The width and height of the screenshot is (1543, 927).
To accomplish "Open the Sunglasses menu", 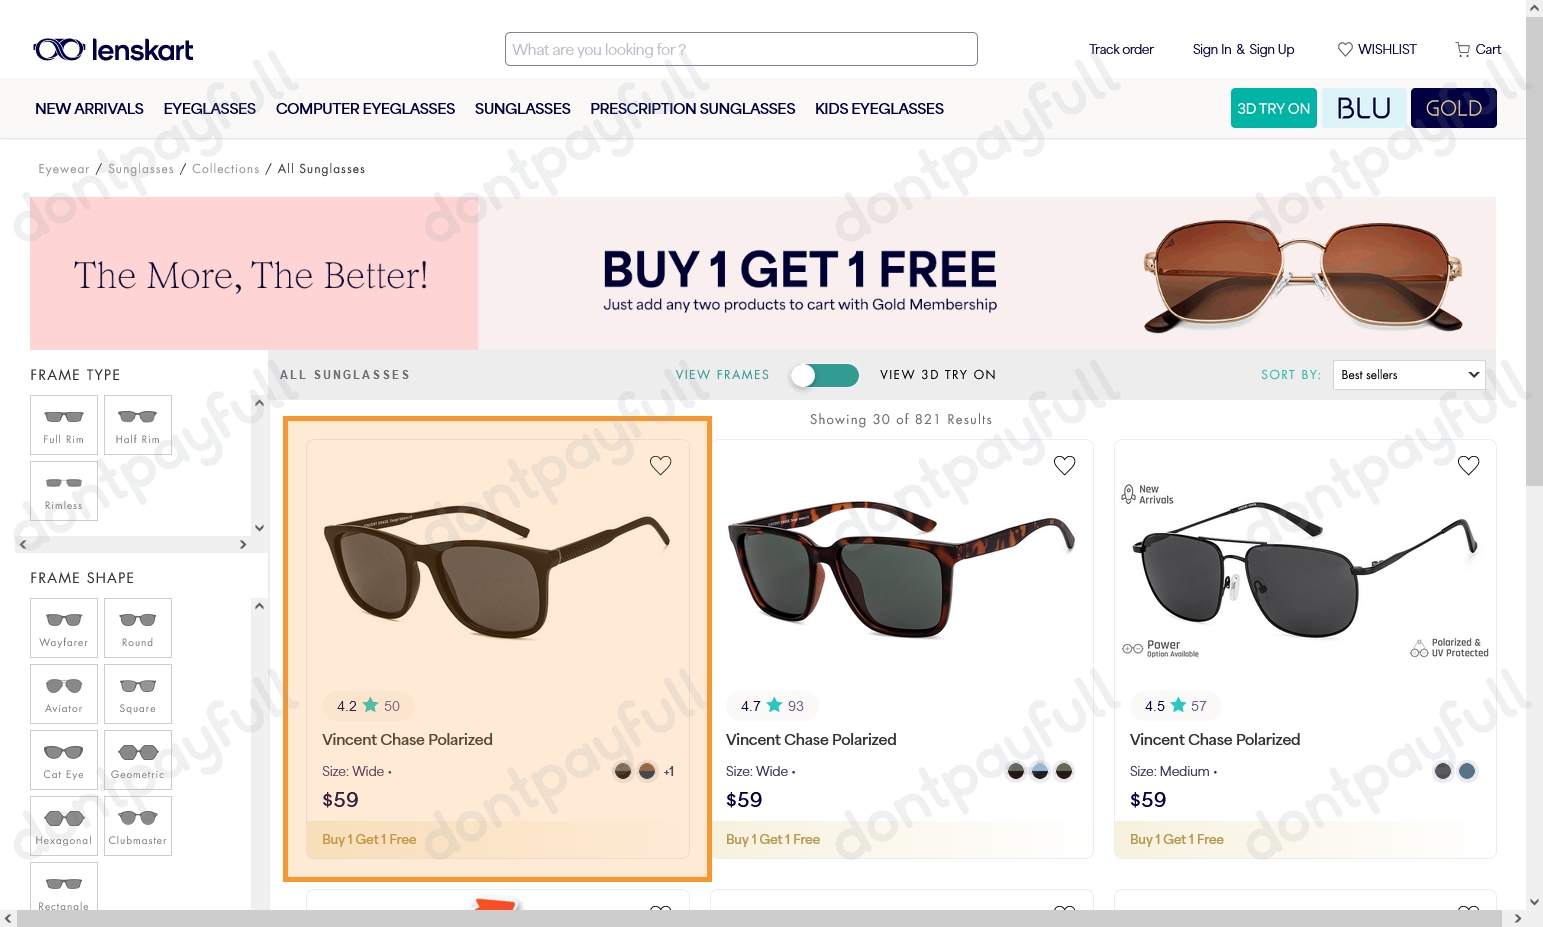I will [522, 108].
